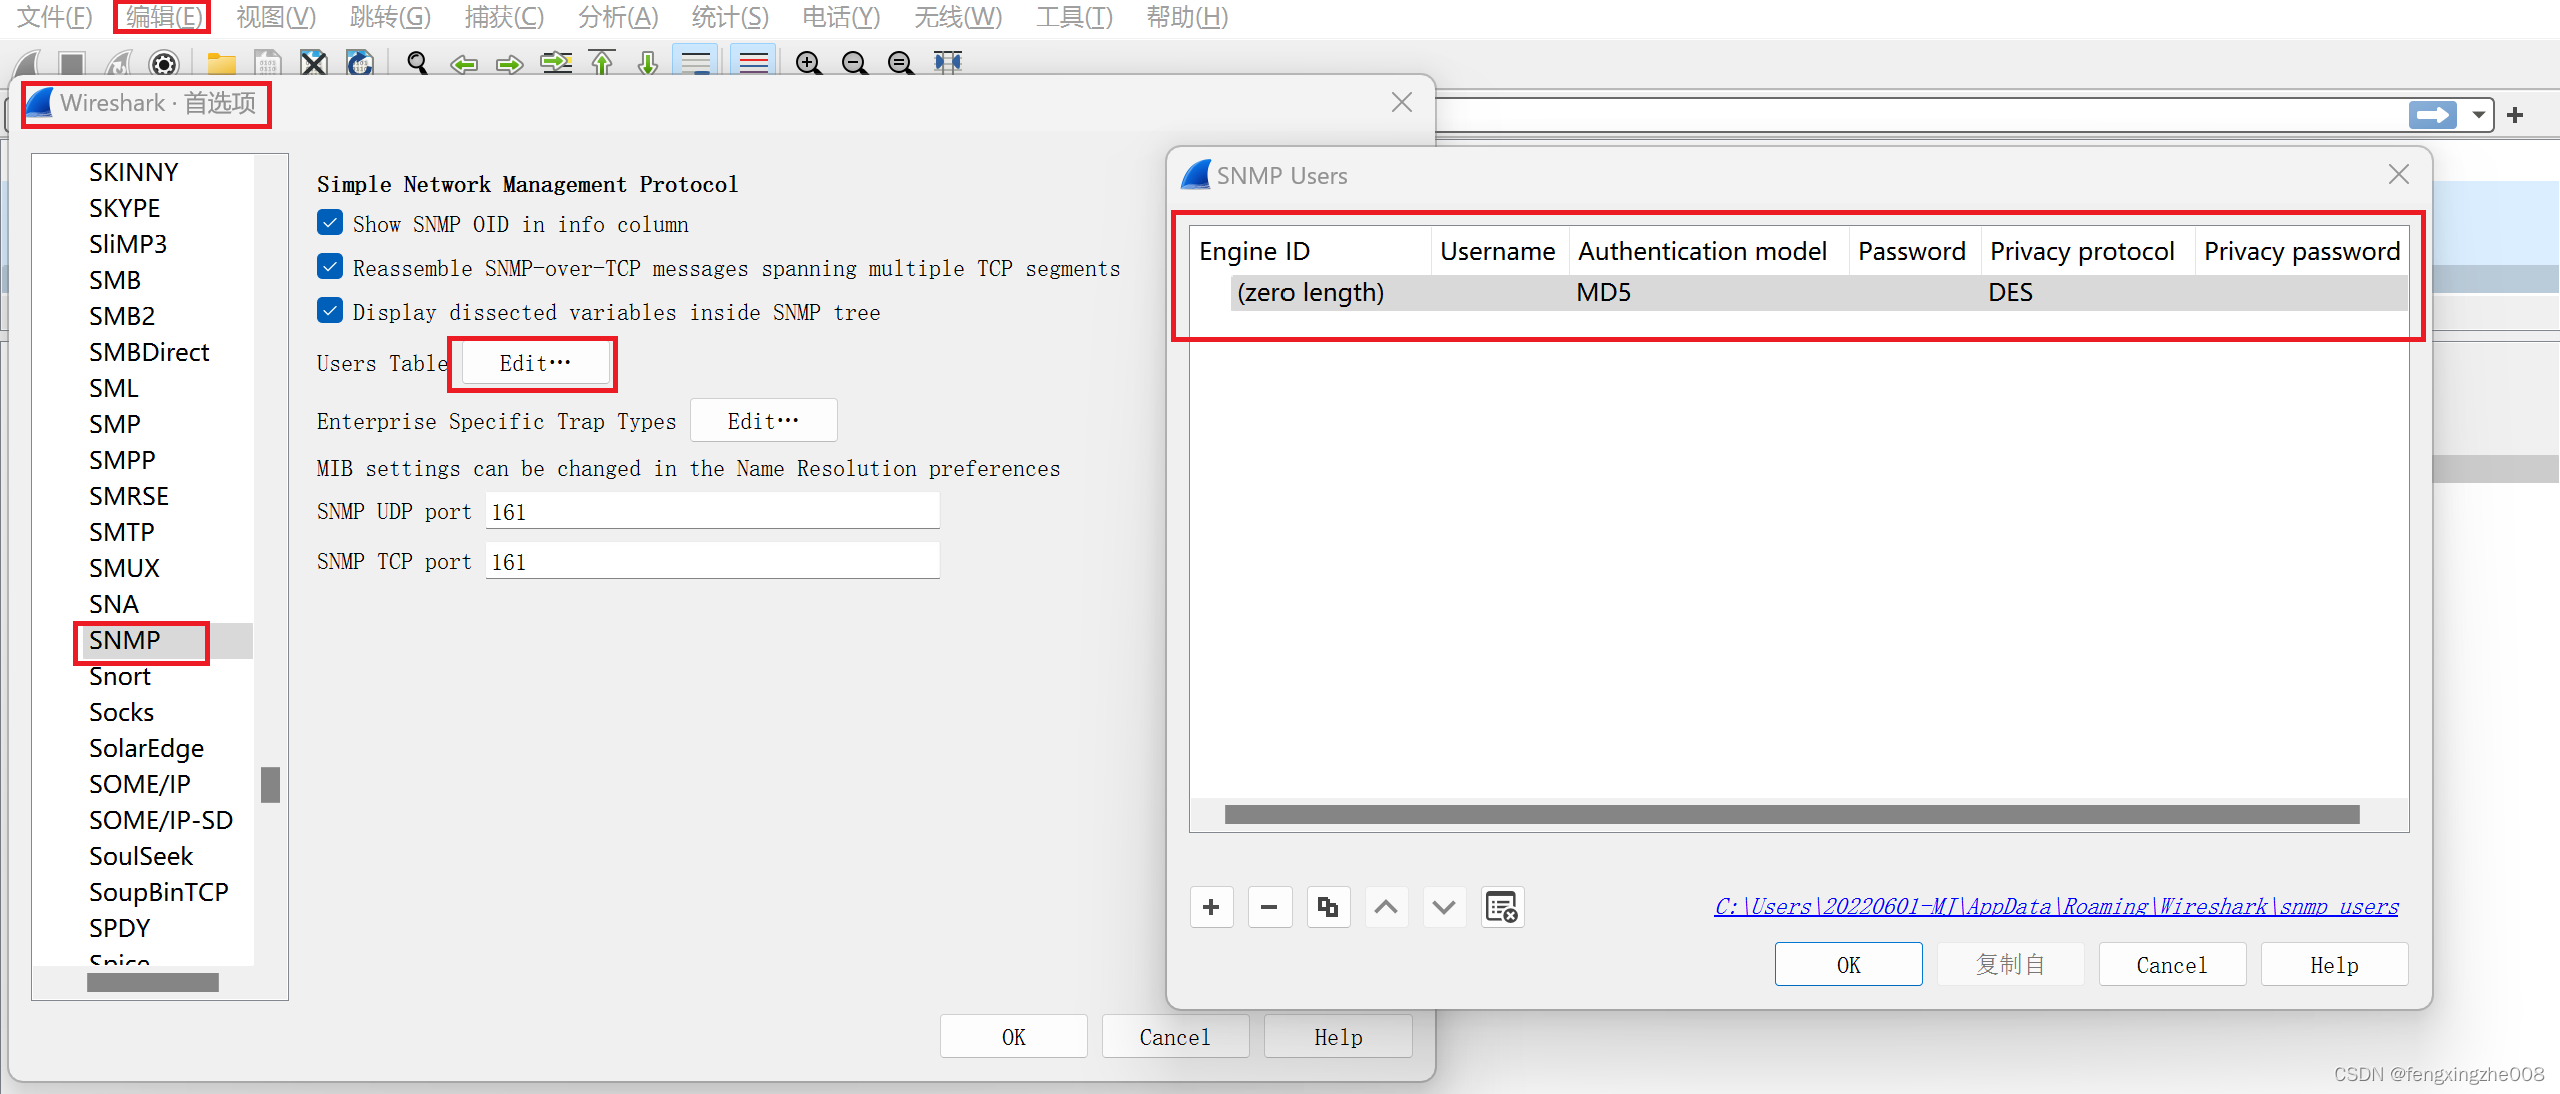Image resolution: width=2560 pixels, height=1094 pixels.
Task: Open the 分析(A) menu
Action: [618, 17]
